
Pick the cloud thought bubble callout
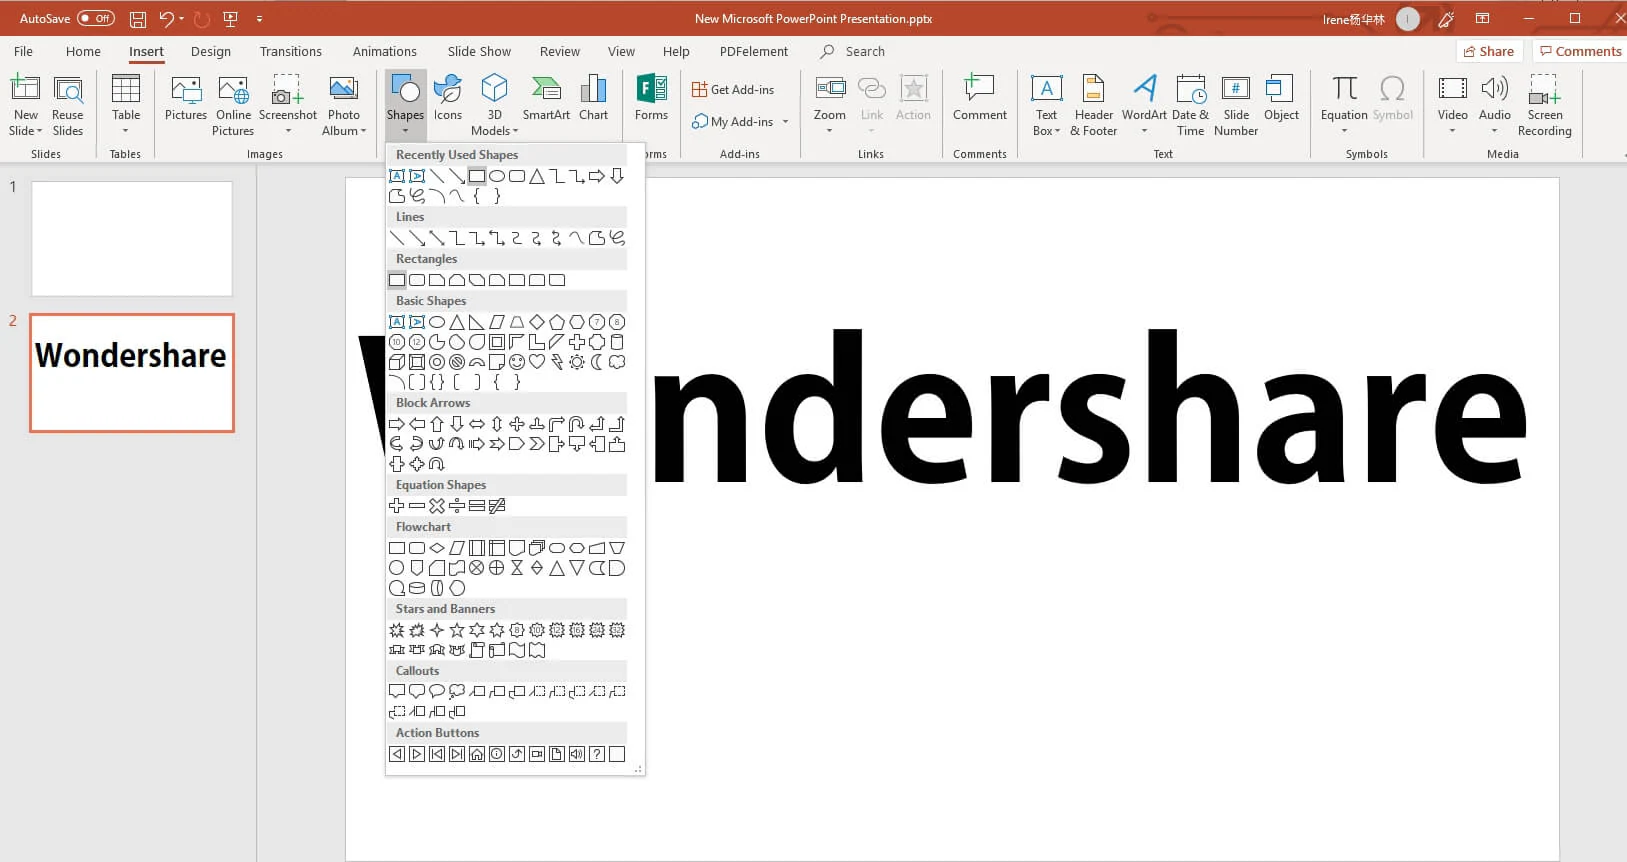[x=457, y=692]
